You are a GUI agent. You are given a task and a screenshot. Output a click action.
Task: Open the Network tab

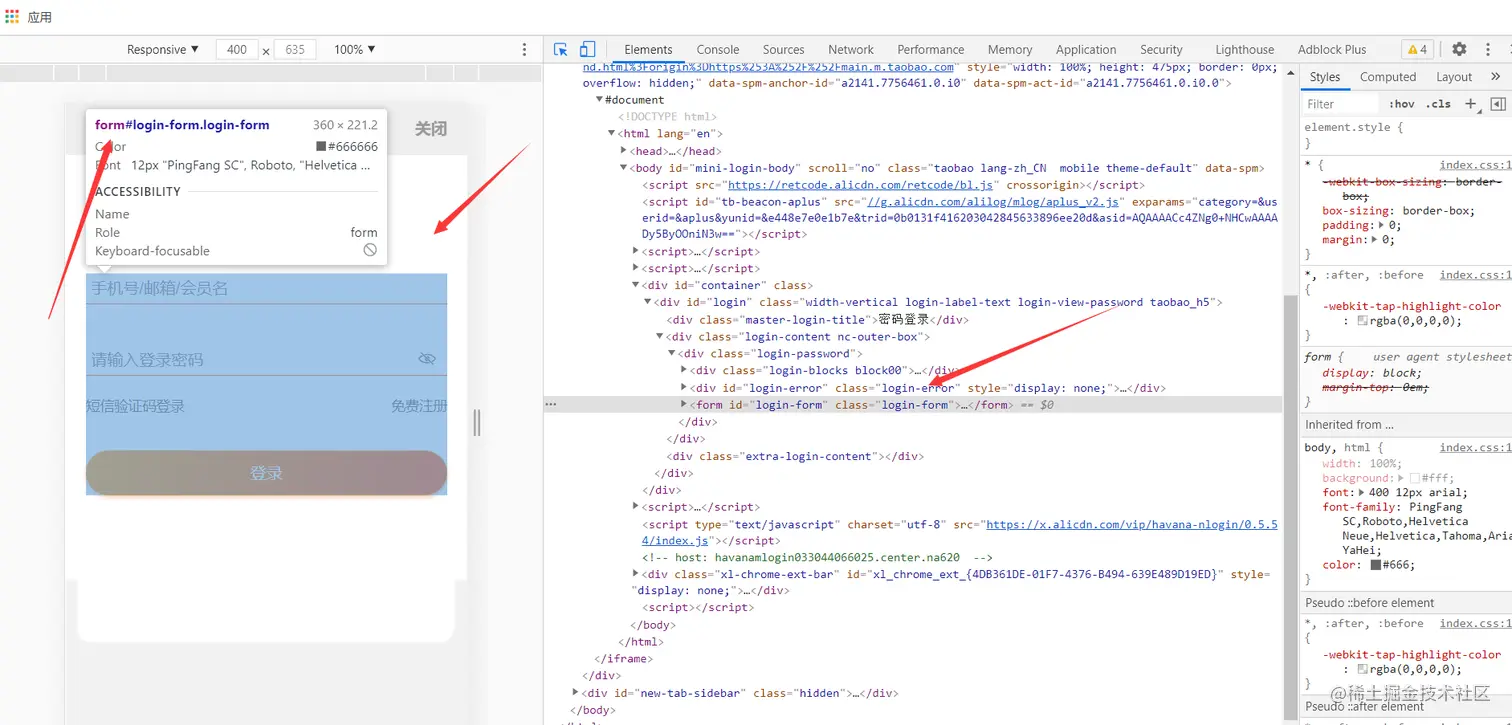pyautogui.click(x=851, y=49)
